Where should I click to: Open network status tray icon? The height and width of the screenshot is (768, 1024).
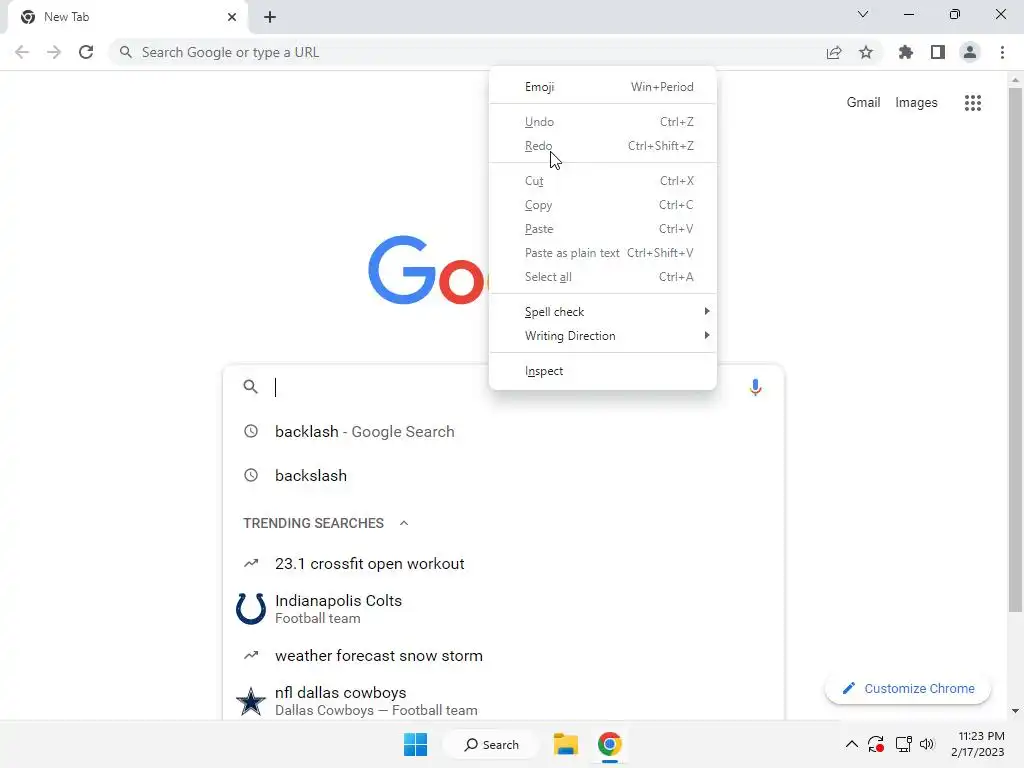[904, 744]
